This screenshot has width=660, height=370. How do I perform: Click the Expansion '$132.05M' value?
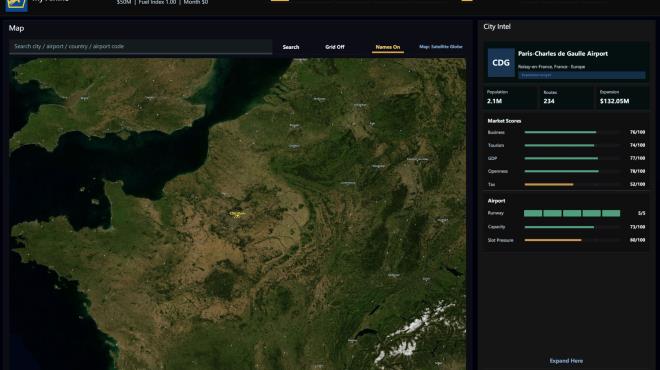[x=615, y=101]
